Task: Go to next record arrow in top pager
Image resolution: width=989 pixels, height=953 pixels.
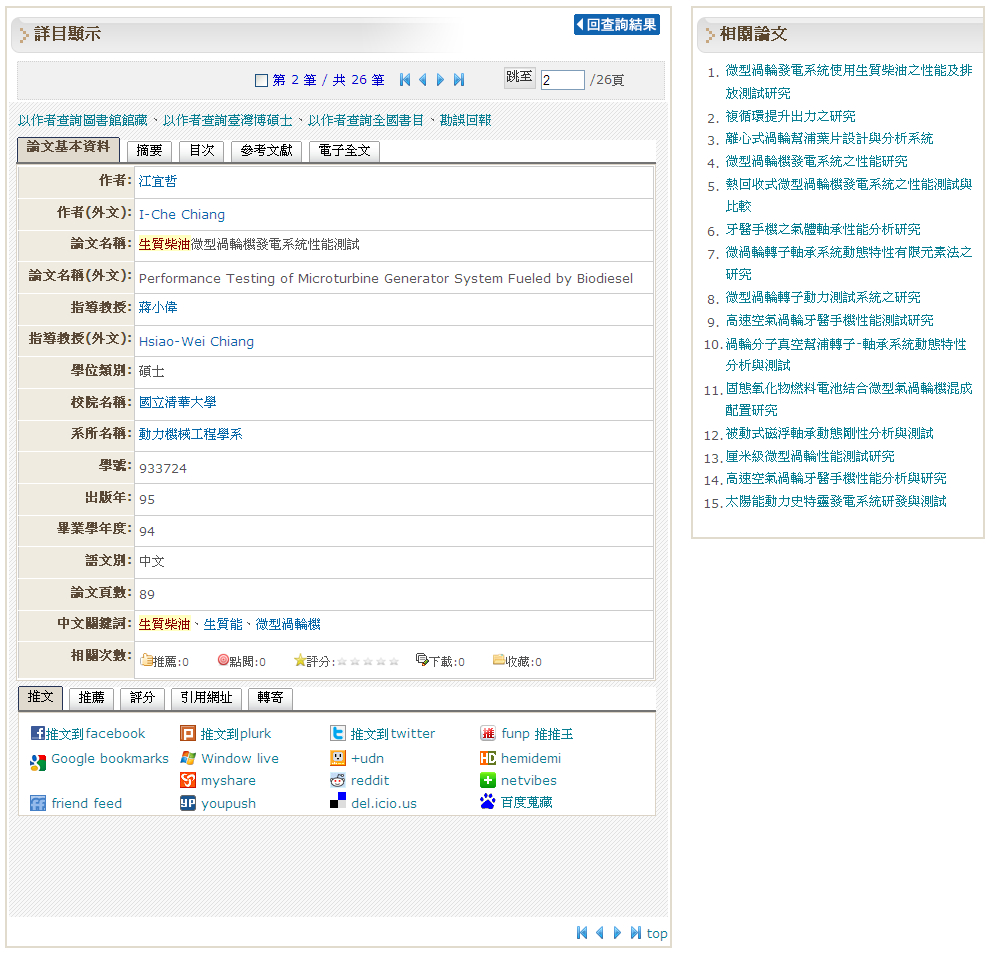Action: [x=440, y=80]
